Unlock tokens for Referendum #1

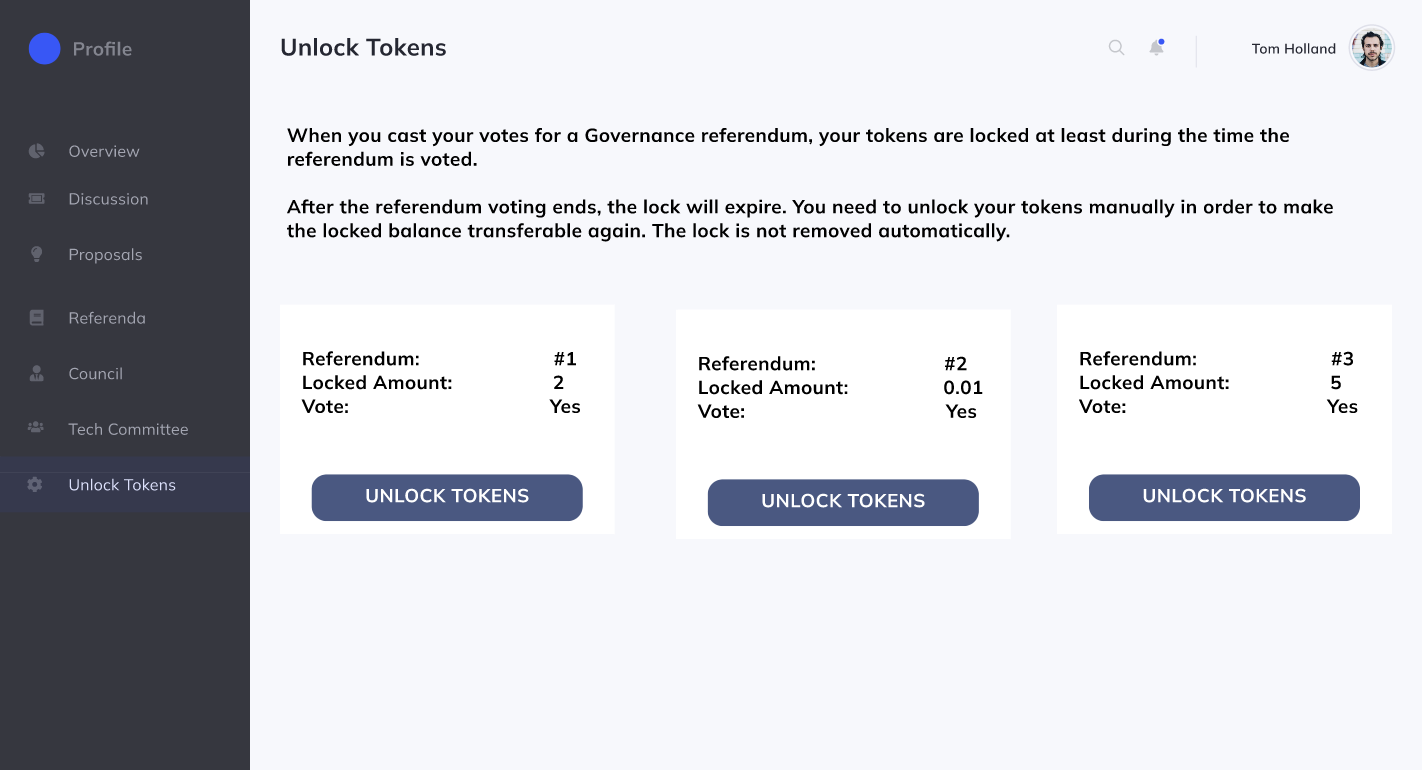click(x=447, y=497)
